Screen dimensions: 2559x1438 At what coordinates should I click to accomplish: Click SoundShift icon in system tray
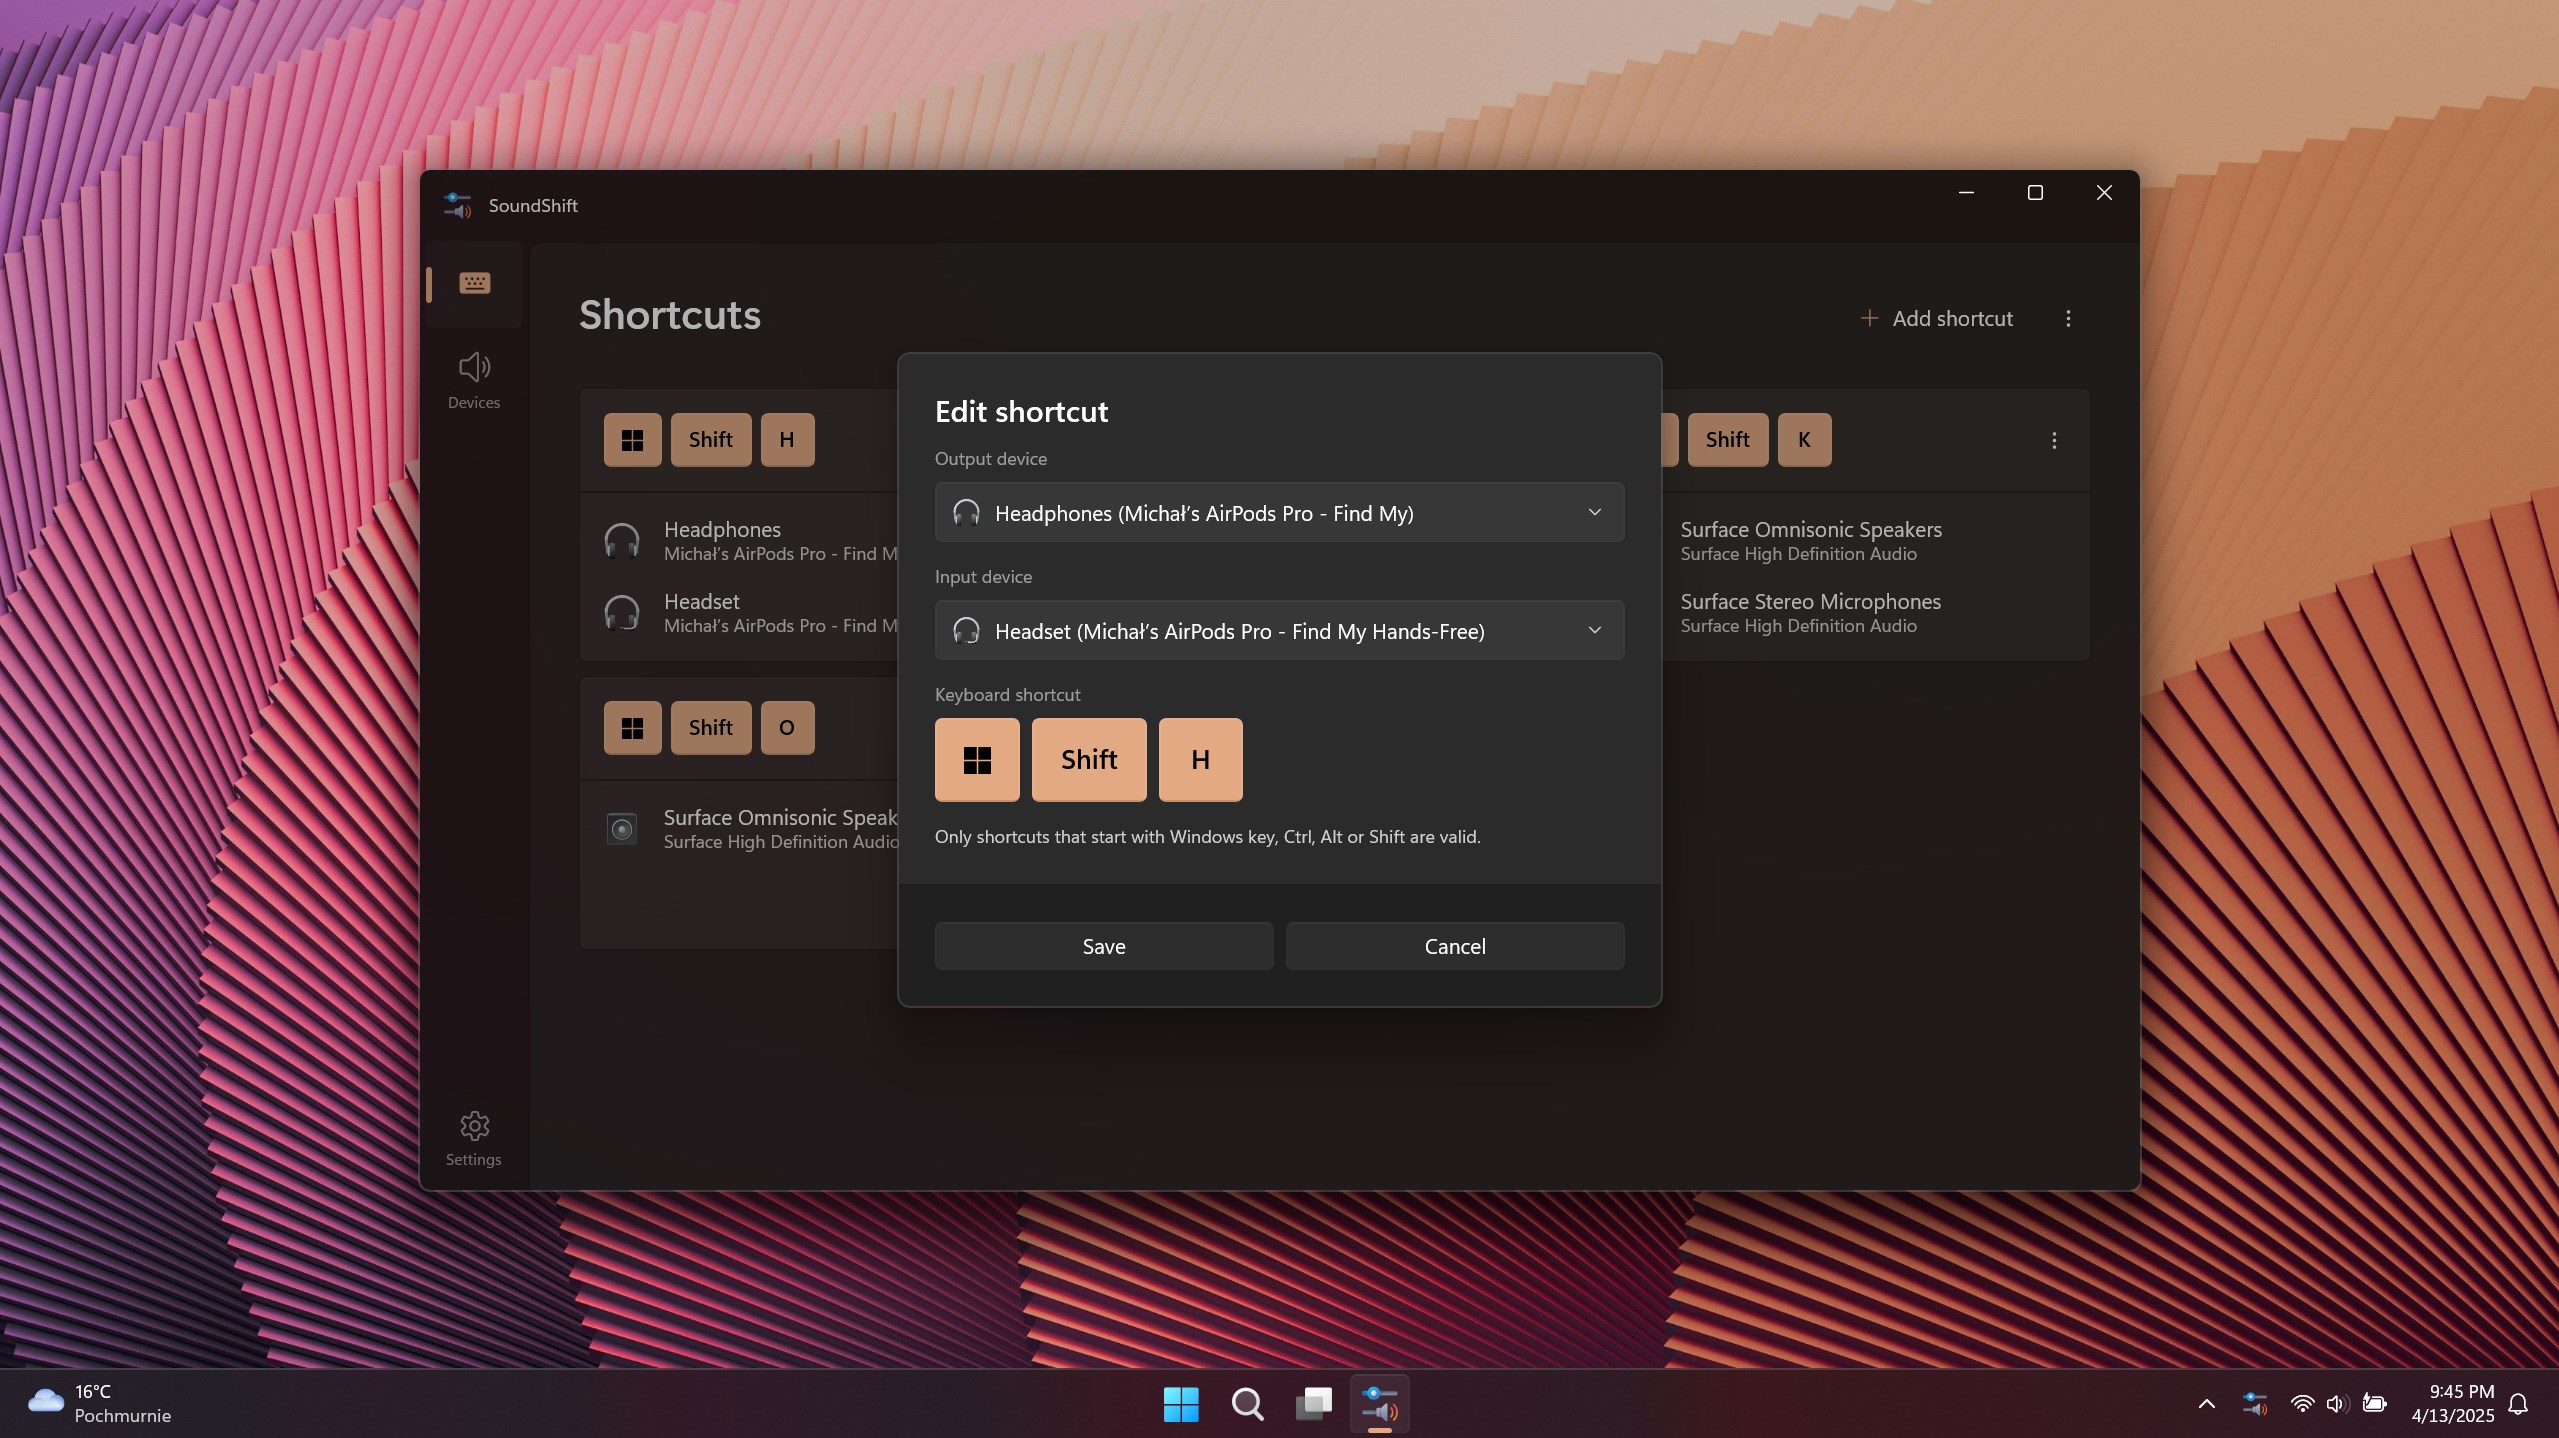[2254, 1404]
